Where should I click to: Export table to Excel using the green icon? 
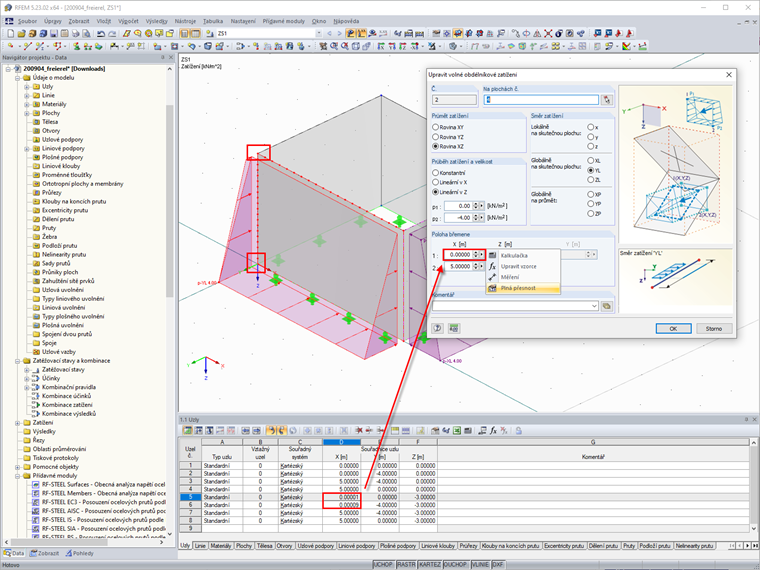(x=457, y=430)
